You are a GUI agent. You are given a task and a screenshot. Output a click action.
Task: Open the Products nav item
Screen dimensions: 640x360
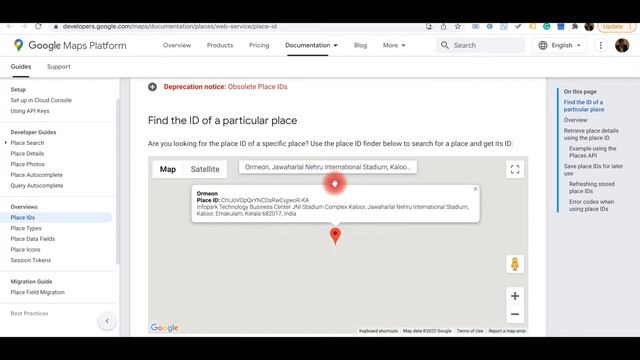click(220, 45)
